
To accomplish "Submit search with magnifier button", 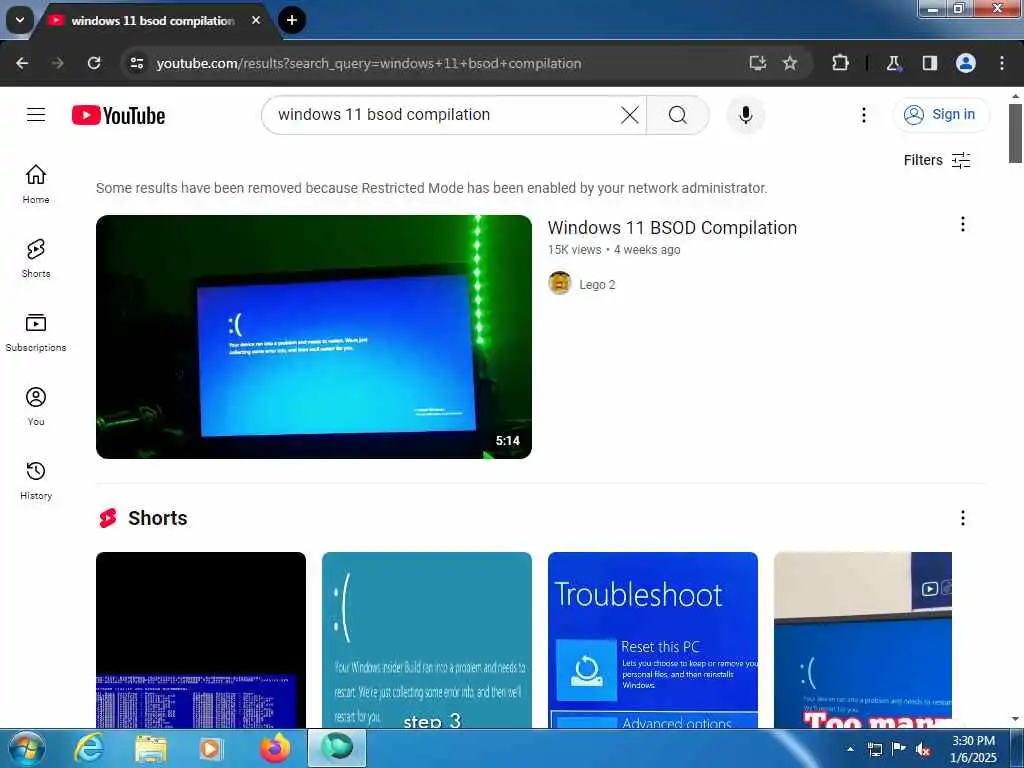I will pyautogui.click(x=678, y=115).
